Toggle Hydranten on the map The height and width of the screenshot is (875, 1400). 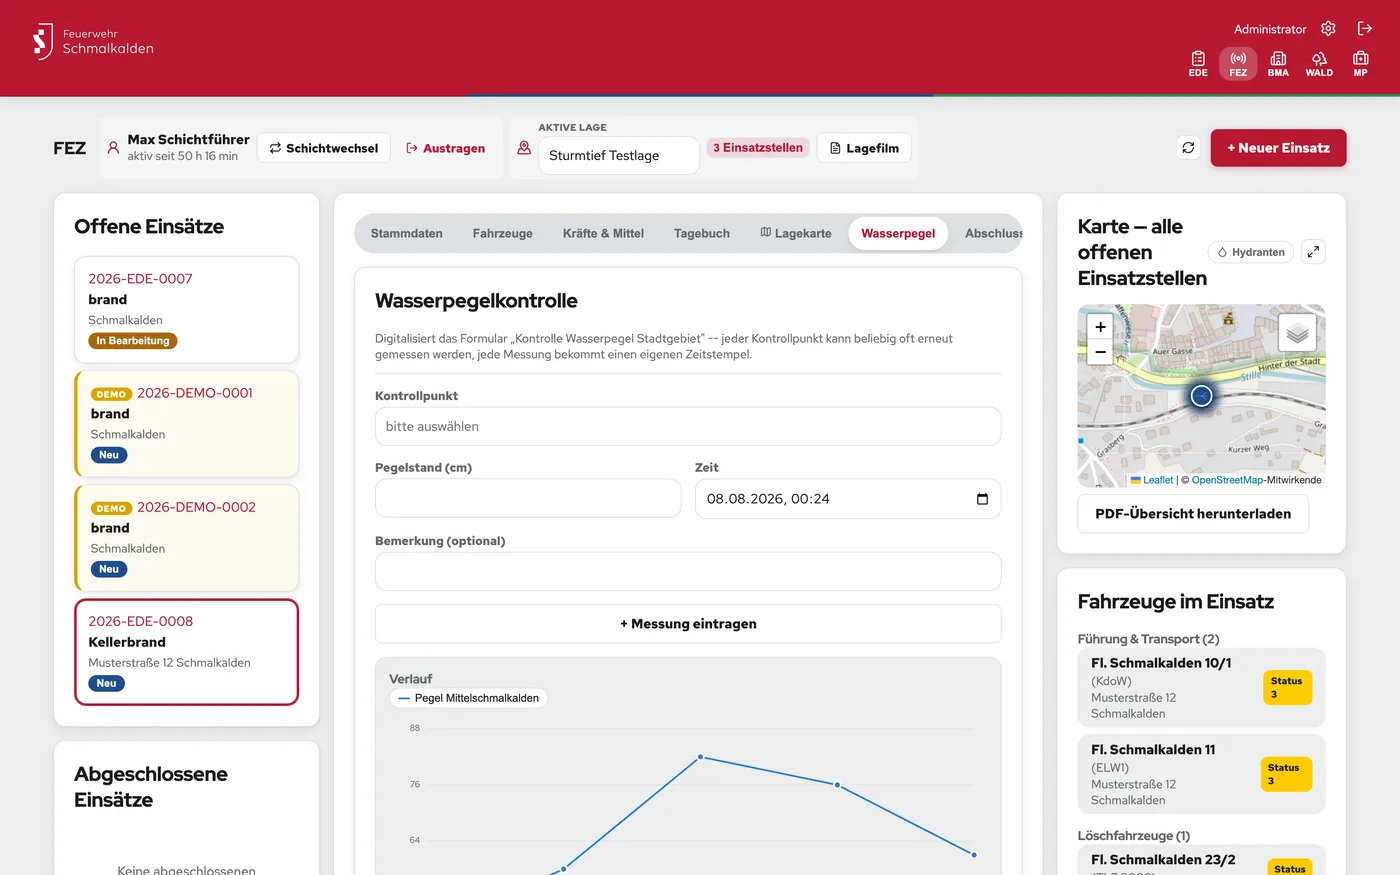click(1251, 252)
